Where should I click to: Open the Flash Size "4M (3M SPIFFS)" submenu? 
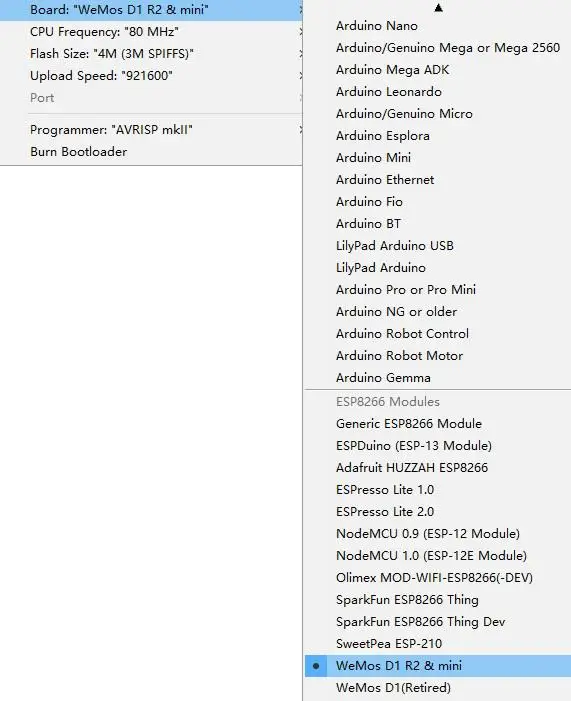(151, 54)
